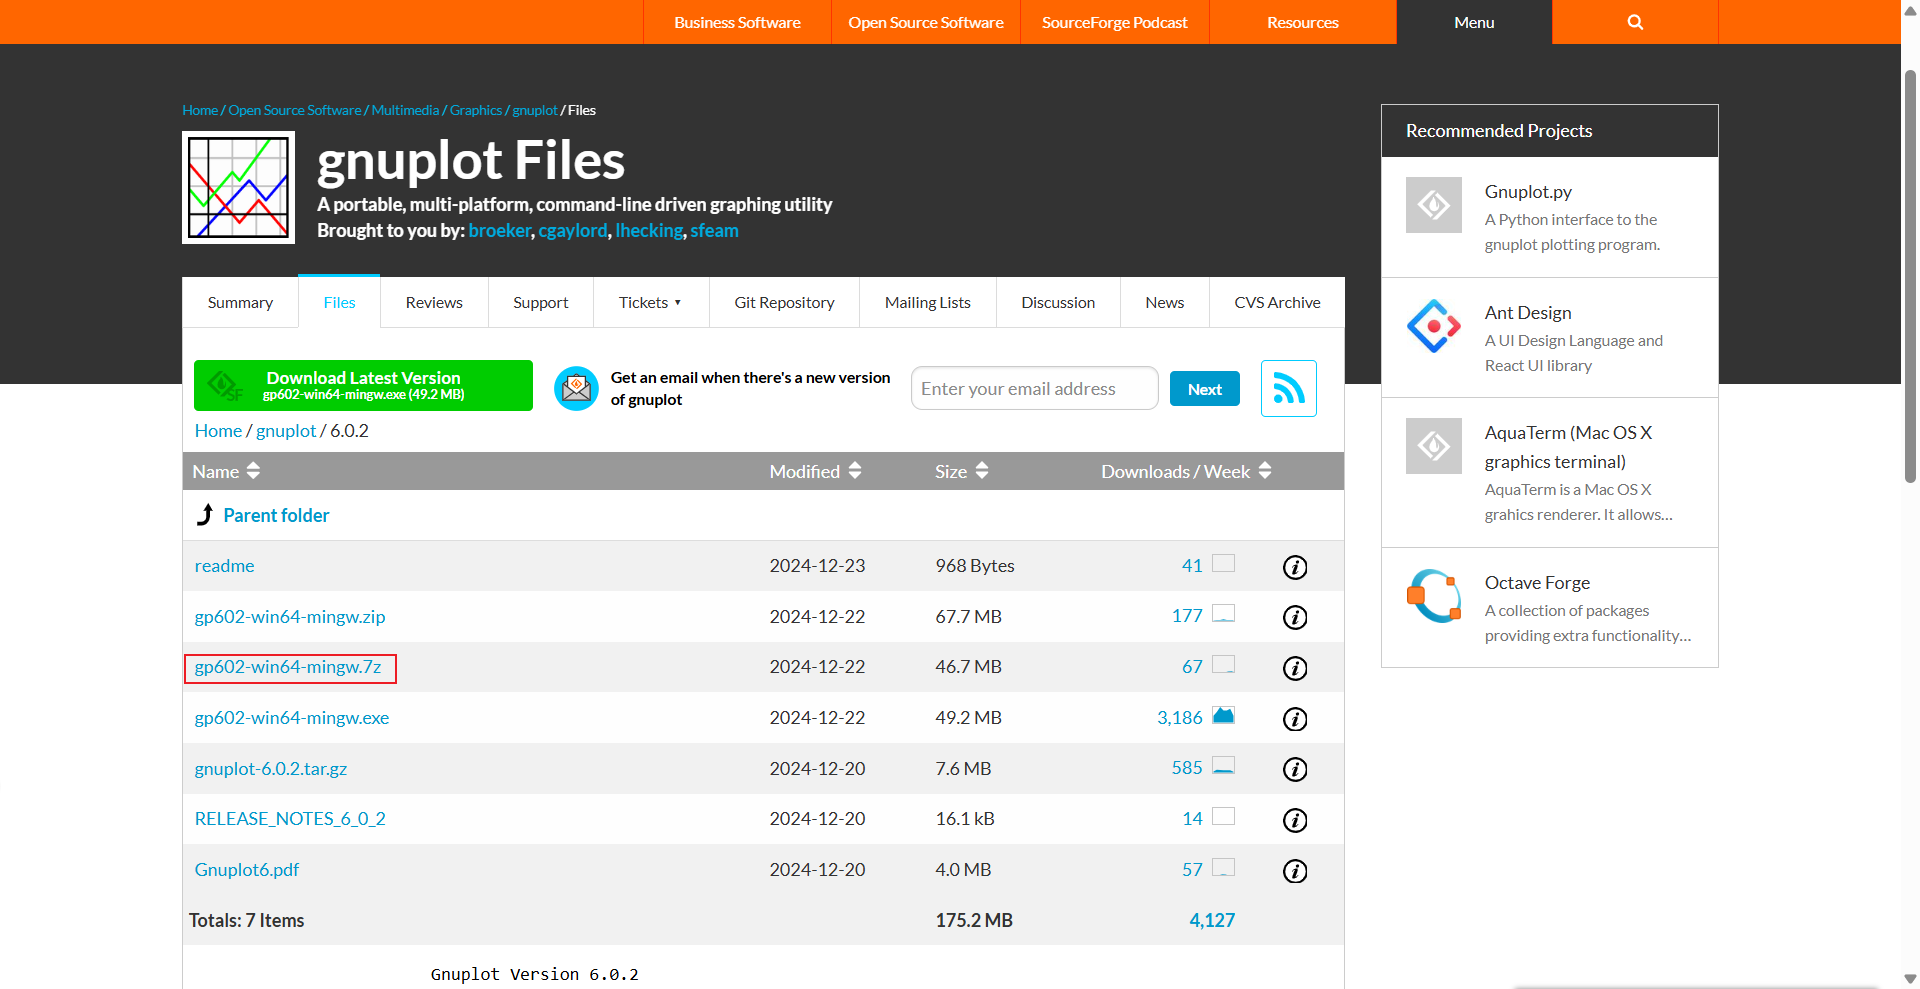Show info icon for gnuplot-6.0.2.tar.gz

[x=1295, y=769]
